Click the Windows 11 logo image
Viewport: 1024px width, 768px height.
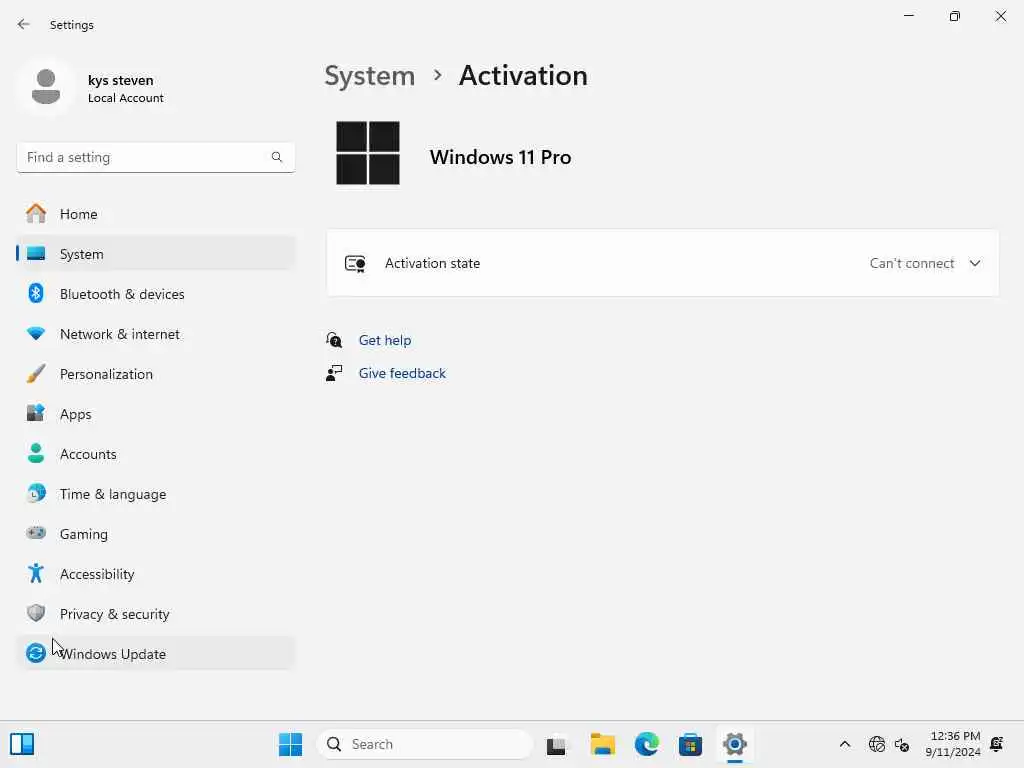368,153
